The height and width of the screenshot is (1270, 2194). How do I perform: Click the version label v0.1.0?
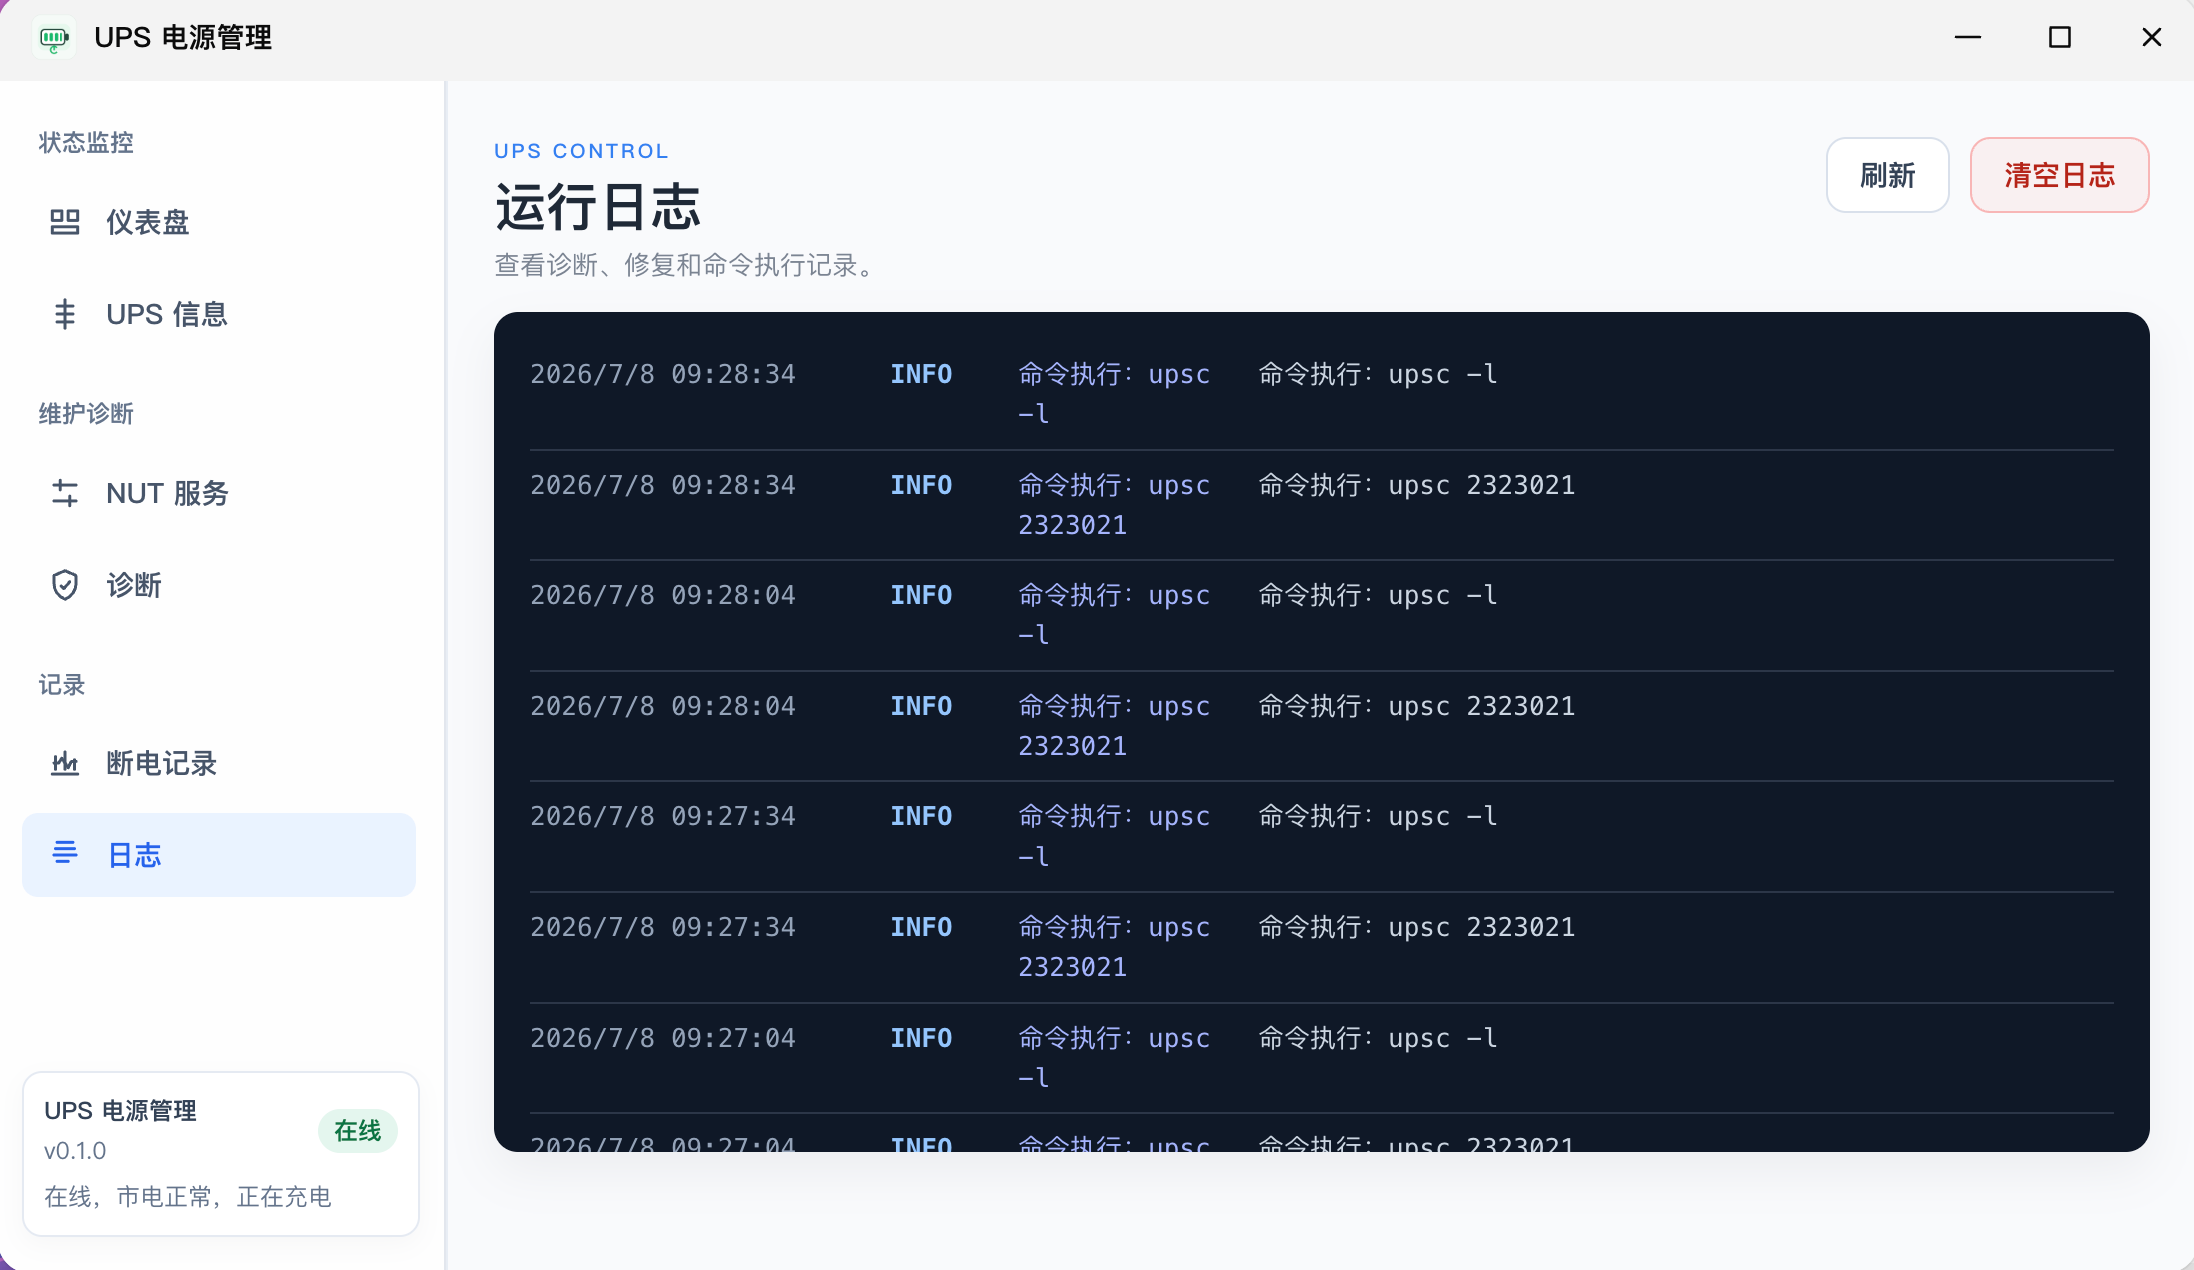coord(75,1151)
